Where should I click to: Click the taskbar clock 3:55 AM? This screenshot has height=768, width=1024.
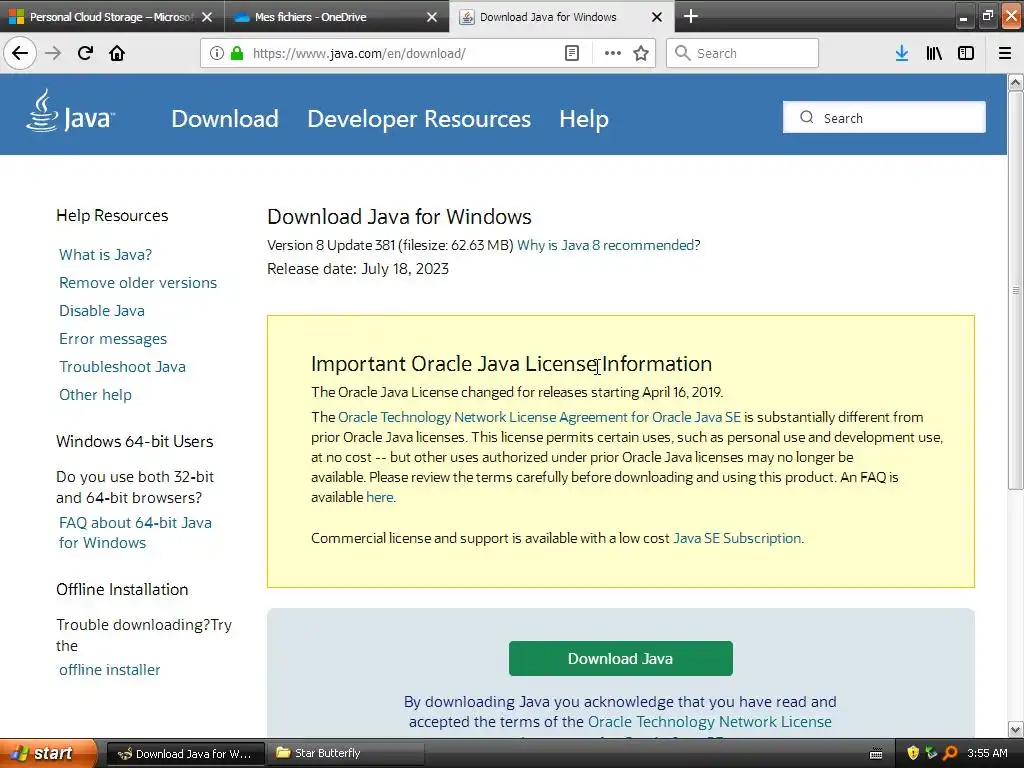pos(987,753)
